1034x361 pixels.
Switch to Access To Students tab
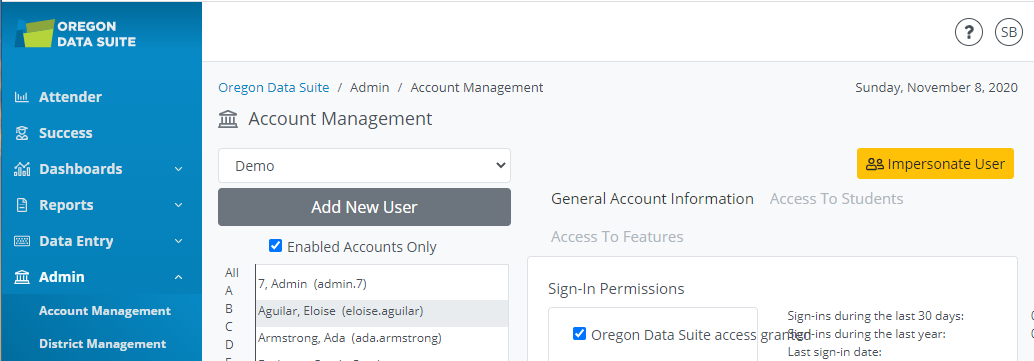click(836, 199)
